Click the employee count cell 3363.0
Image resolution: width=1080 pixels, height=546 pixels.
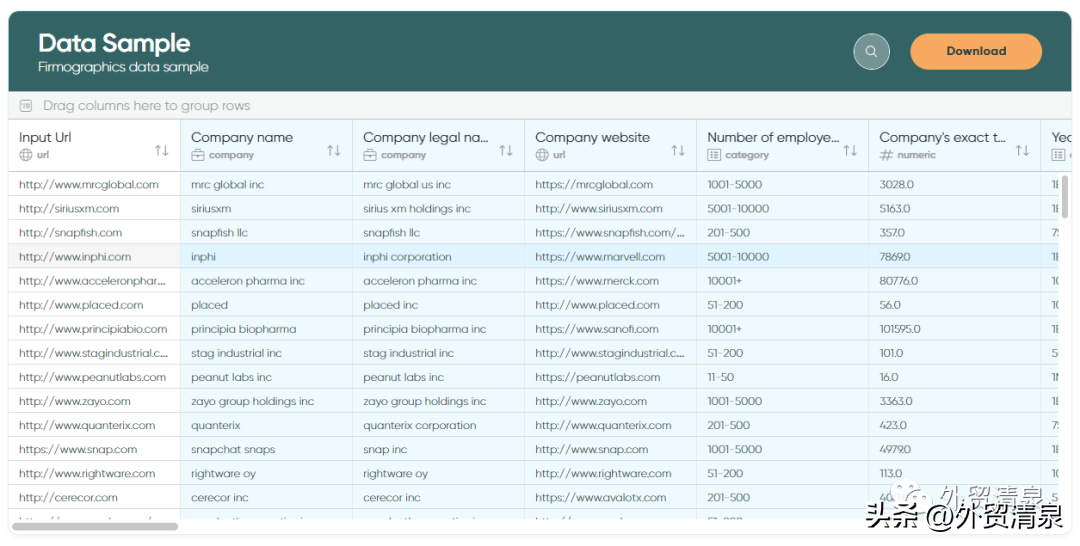tap(955, 401)
